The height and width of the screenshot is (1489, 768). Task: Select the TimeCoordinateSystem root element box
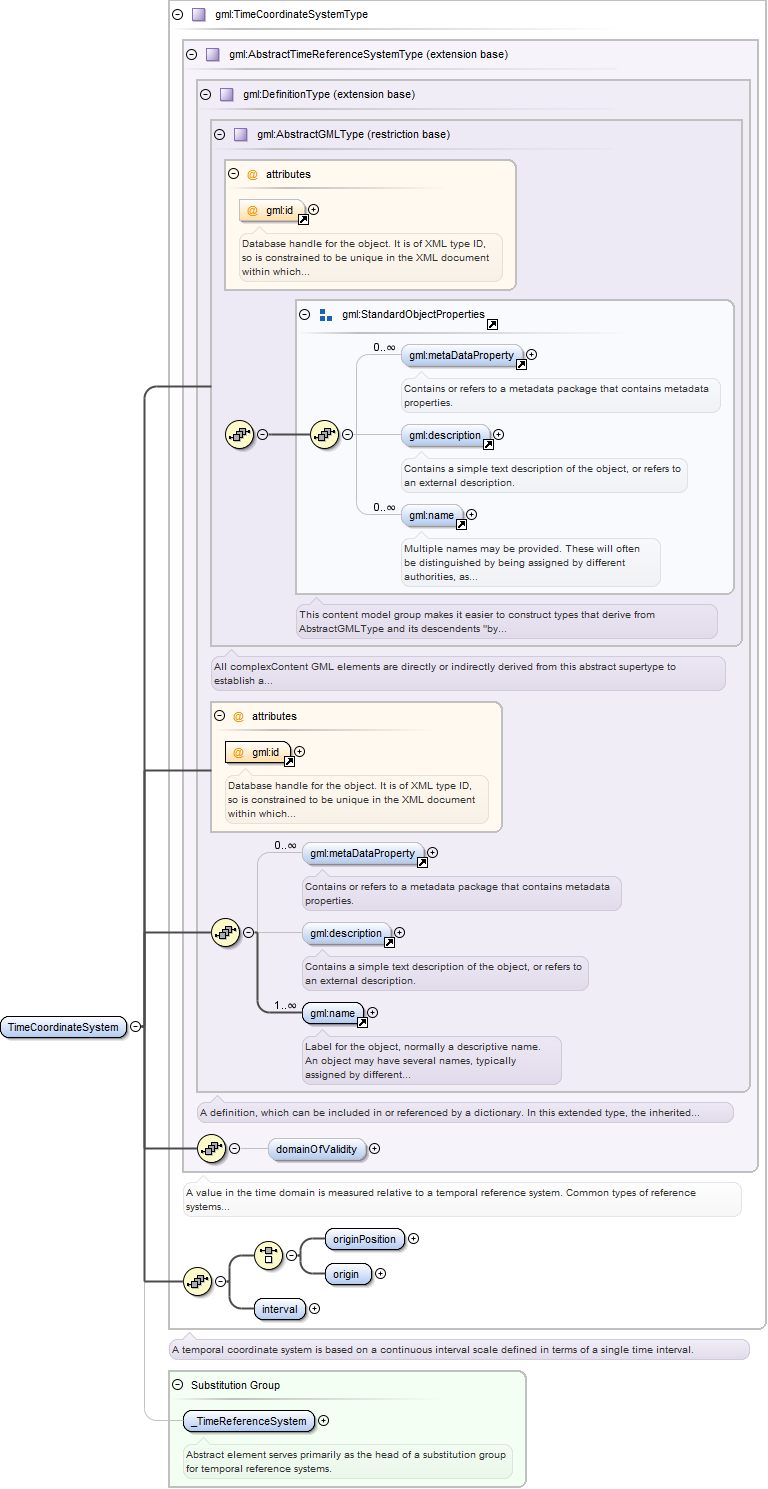(64, 1027)
